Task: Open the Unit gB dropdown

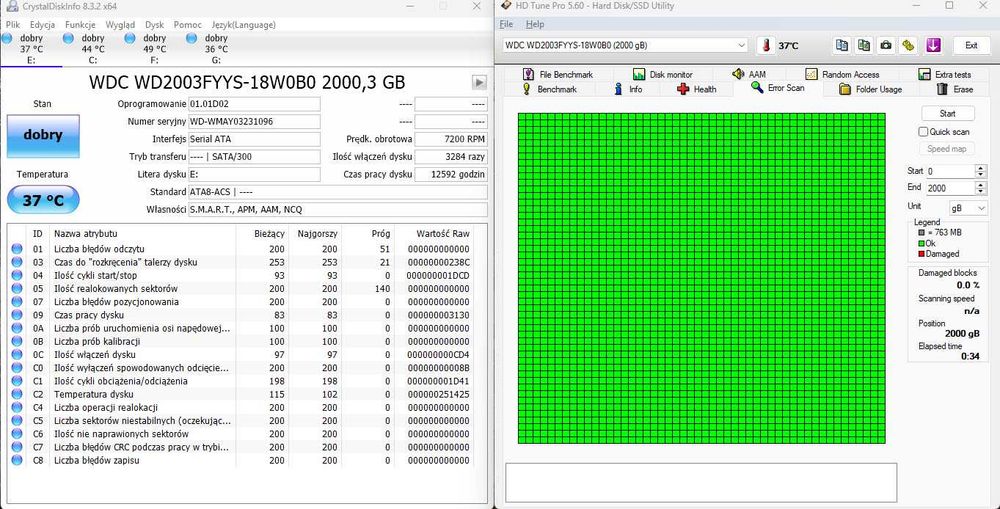Action: (x=968, y=208)
